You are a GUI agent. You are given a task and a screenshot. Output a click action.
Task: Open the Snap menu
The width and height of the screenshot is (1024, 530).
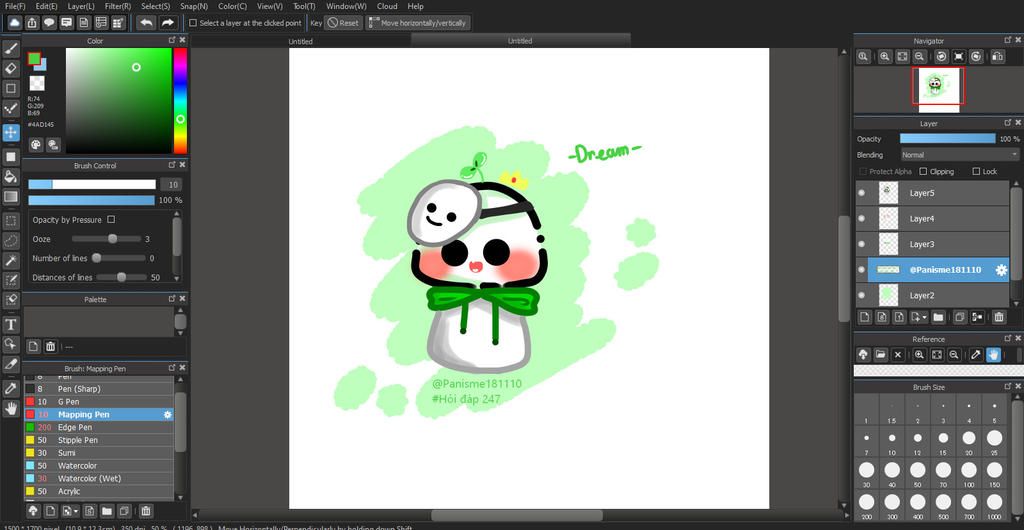click(x=194, y=6)
